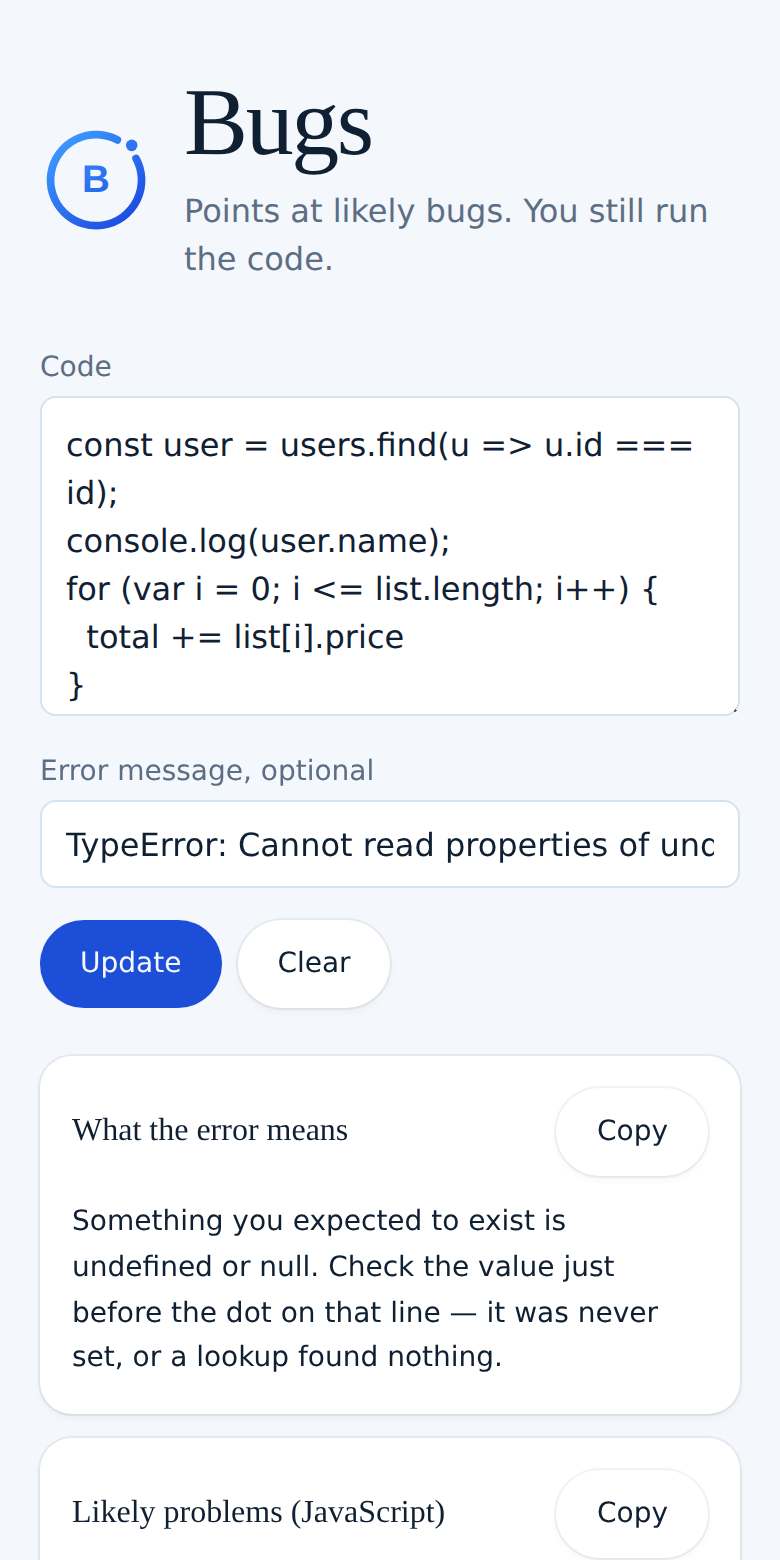
Task: Click the 'Something you expected to exist' paragraph
Action: (366, 1289)
